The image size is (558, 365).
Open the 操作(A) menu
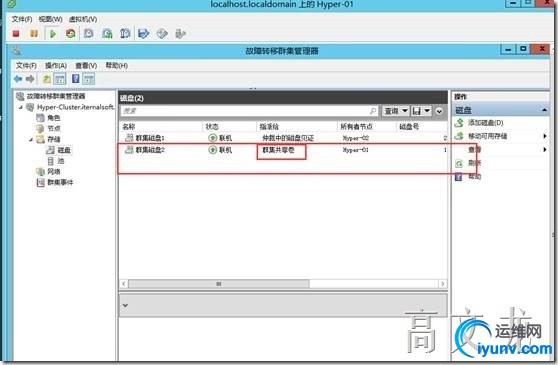point(56,65)
